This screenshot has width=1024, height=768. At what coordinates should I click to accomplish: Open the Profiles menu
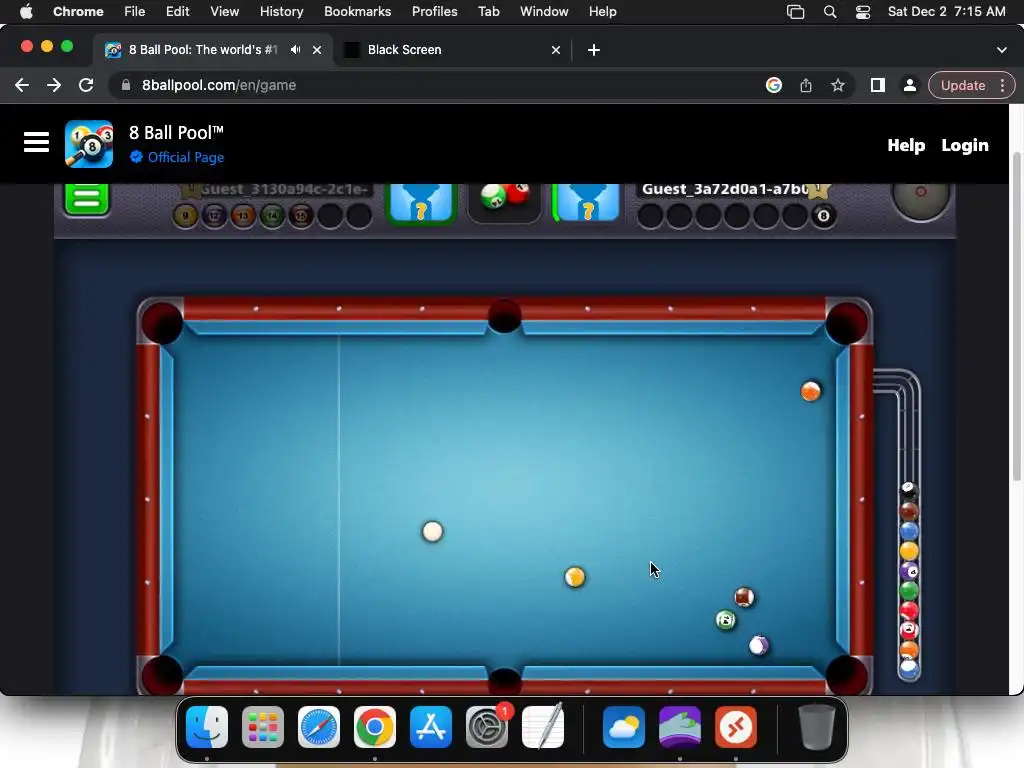tap(434, 11)
